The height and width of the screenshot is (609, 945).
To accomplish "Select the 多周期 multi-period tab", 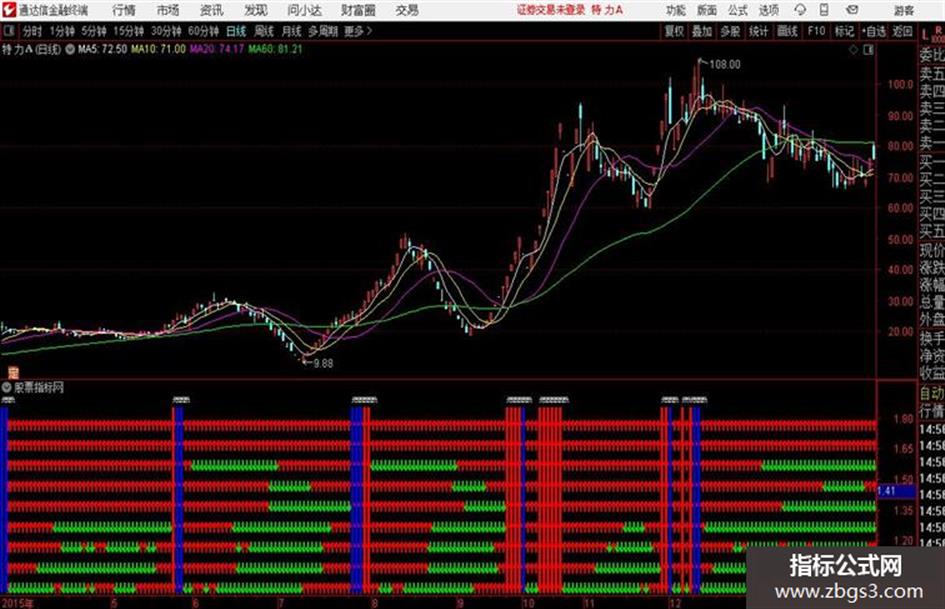I will coord(323,31).
